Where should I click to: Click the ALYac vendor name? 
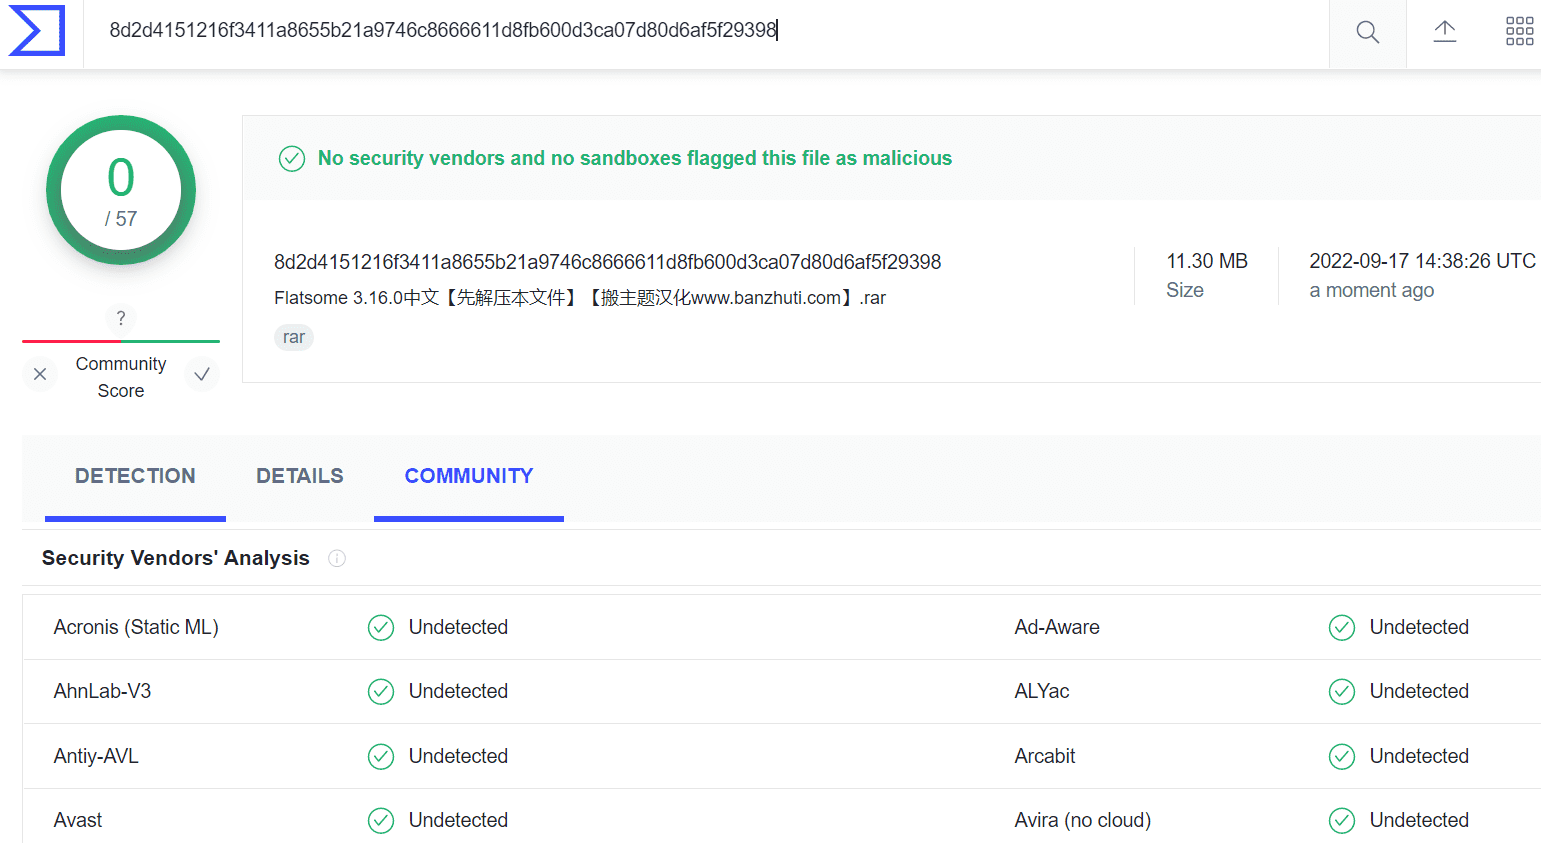[x=1042, y=691]
